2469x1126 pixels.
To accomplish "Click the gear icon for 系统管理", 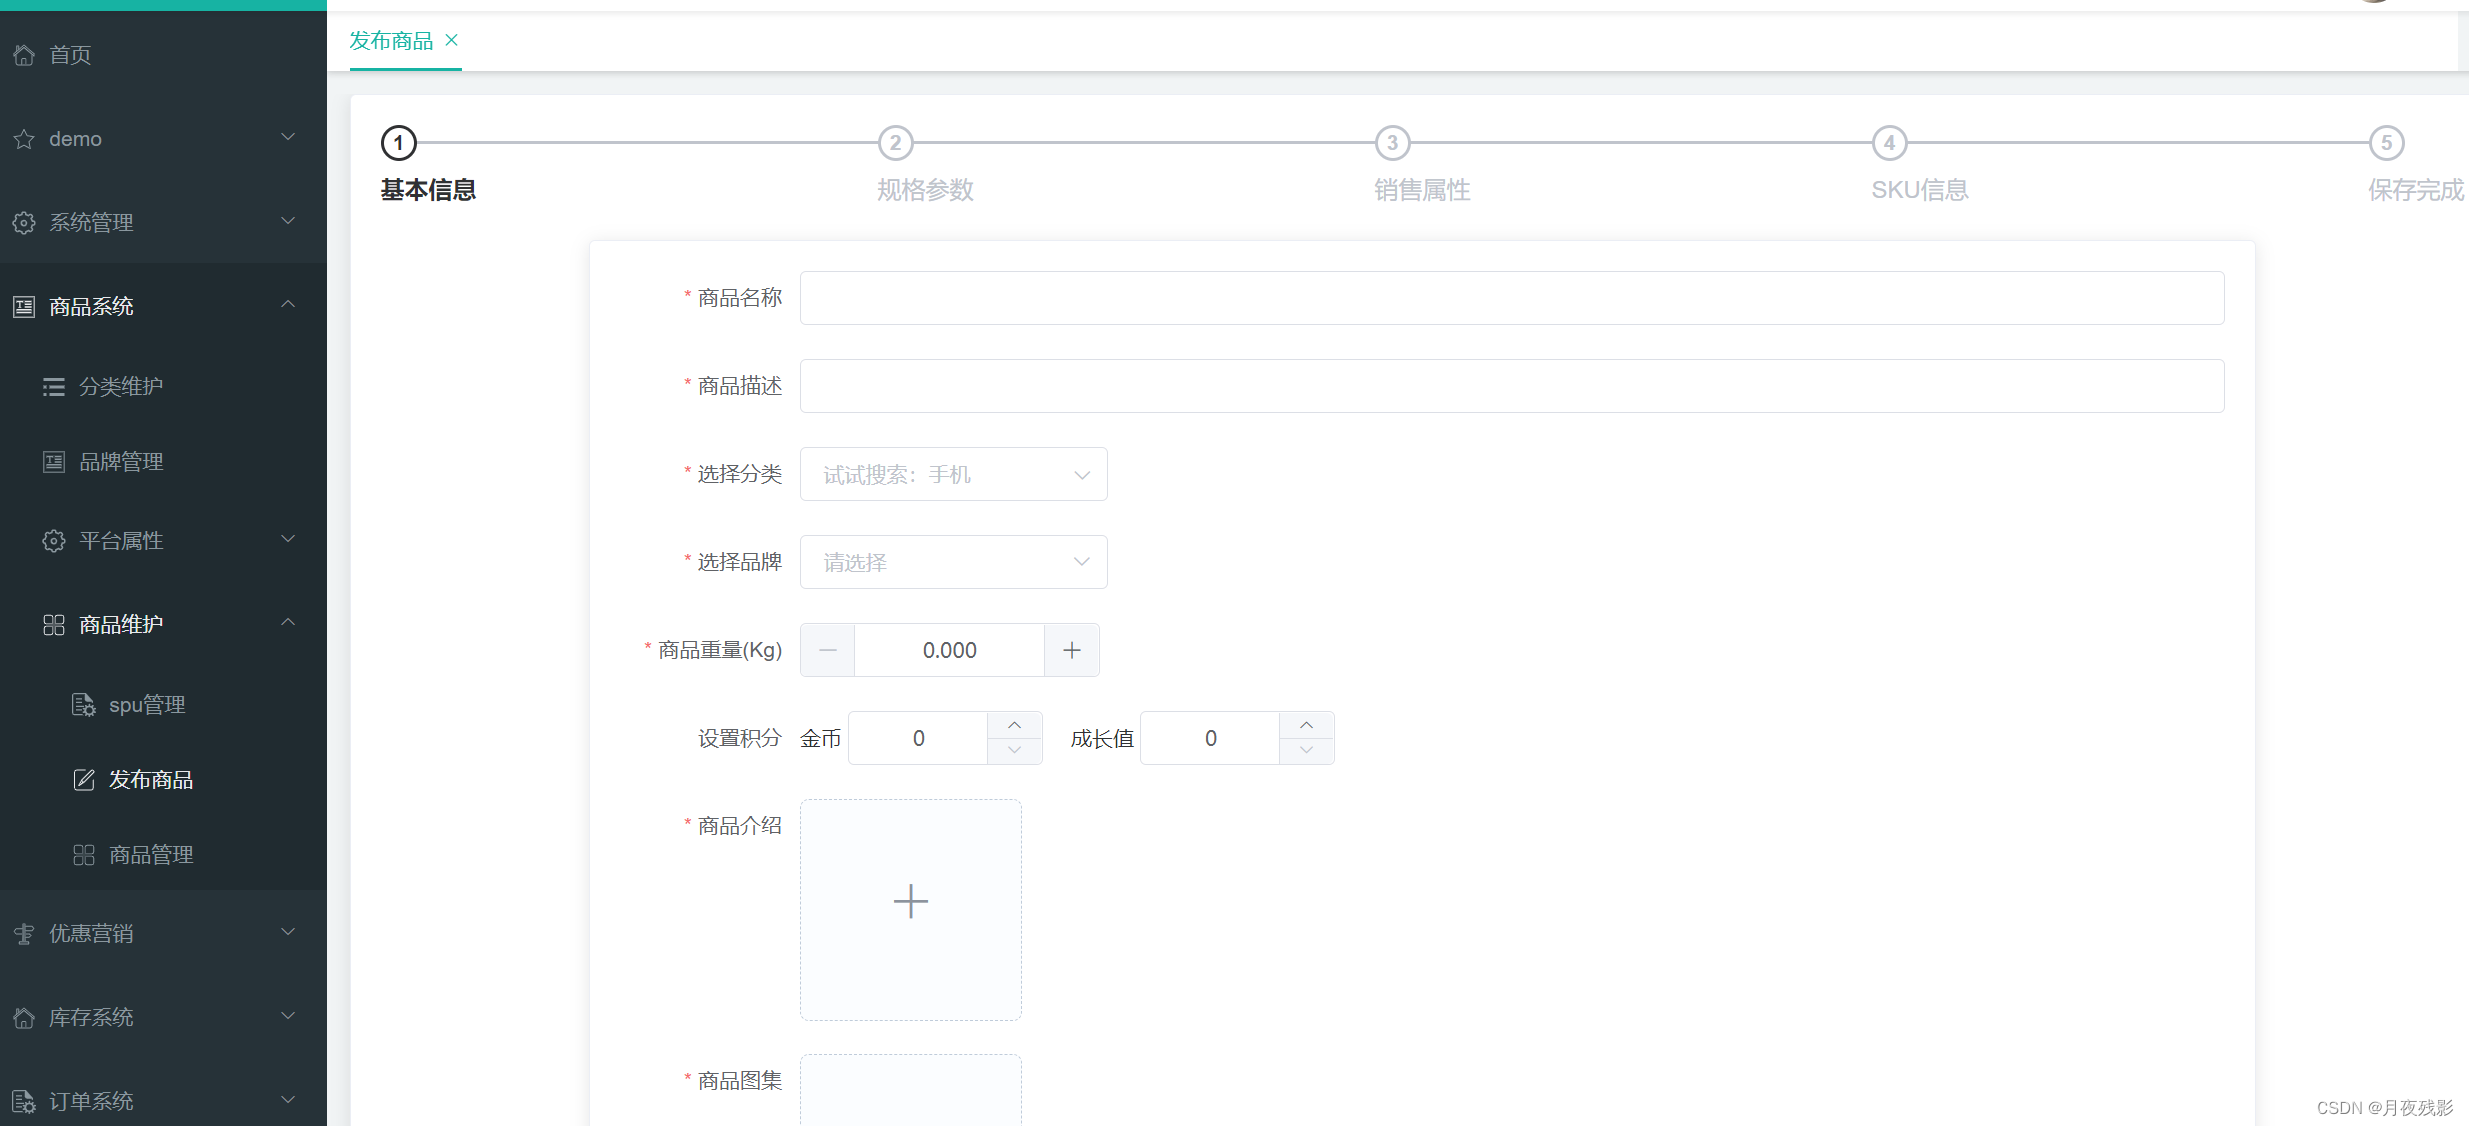I will click(24, 222).
